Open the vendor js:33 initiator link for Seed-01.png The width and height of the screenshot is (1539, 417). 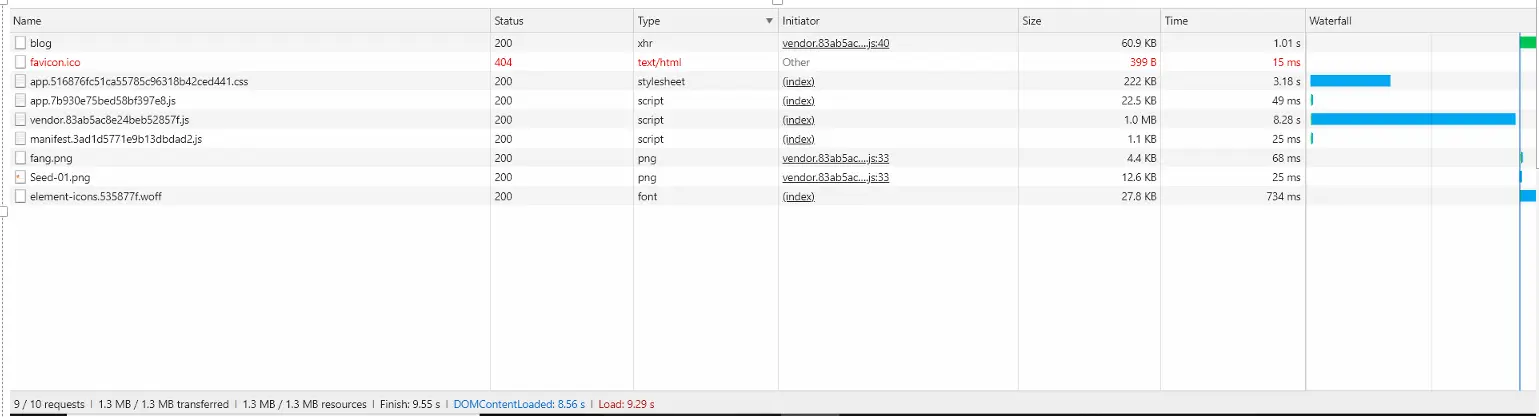pos(836,177)
